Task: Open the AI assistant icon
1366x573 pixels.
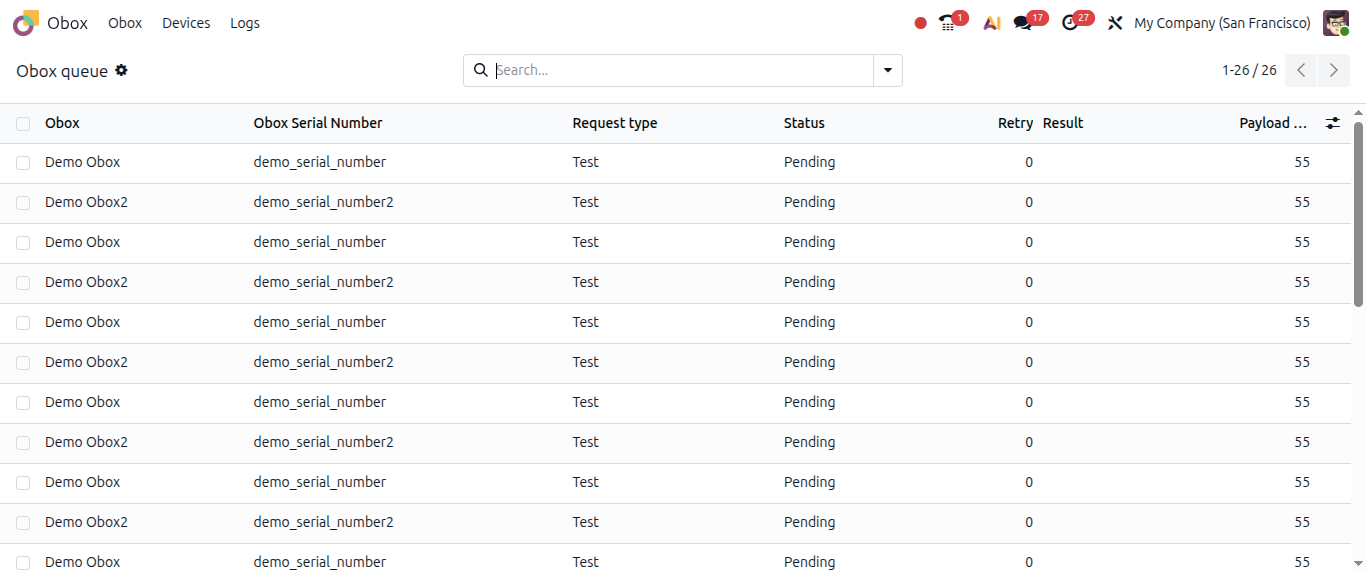Action: coord(992,23)
